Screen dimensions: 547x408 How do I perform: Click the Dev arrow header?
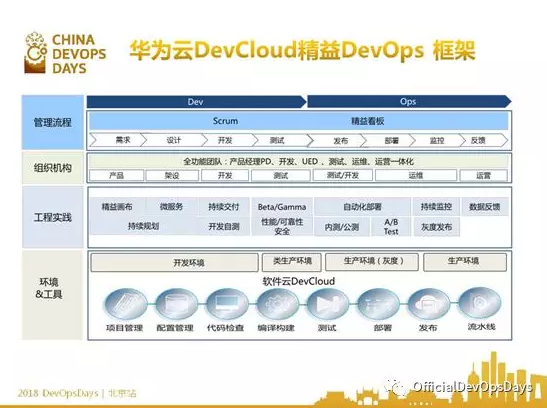[196, 102]
